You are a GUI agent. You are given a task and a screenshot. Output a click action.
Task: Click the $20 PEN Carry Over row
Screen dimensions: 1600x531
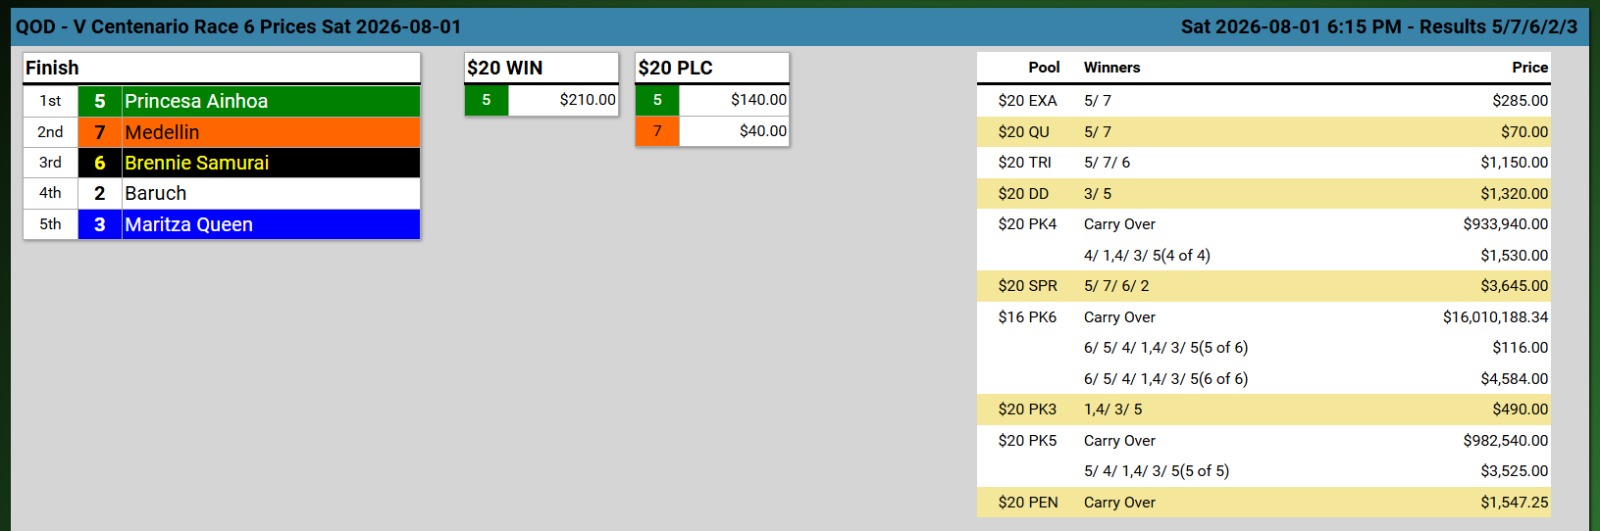click(1264, 502)
